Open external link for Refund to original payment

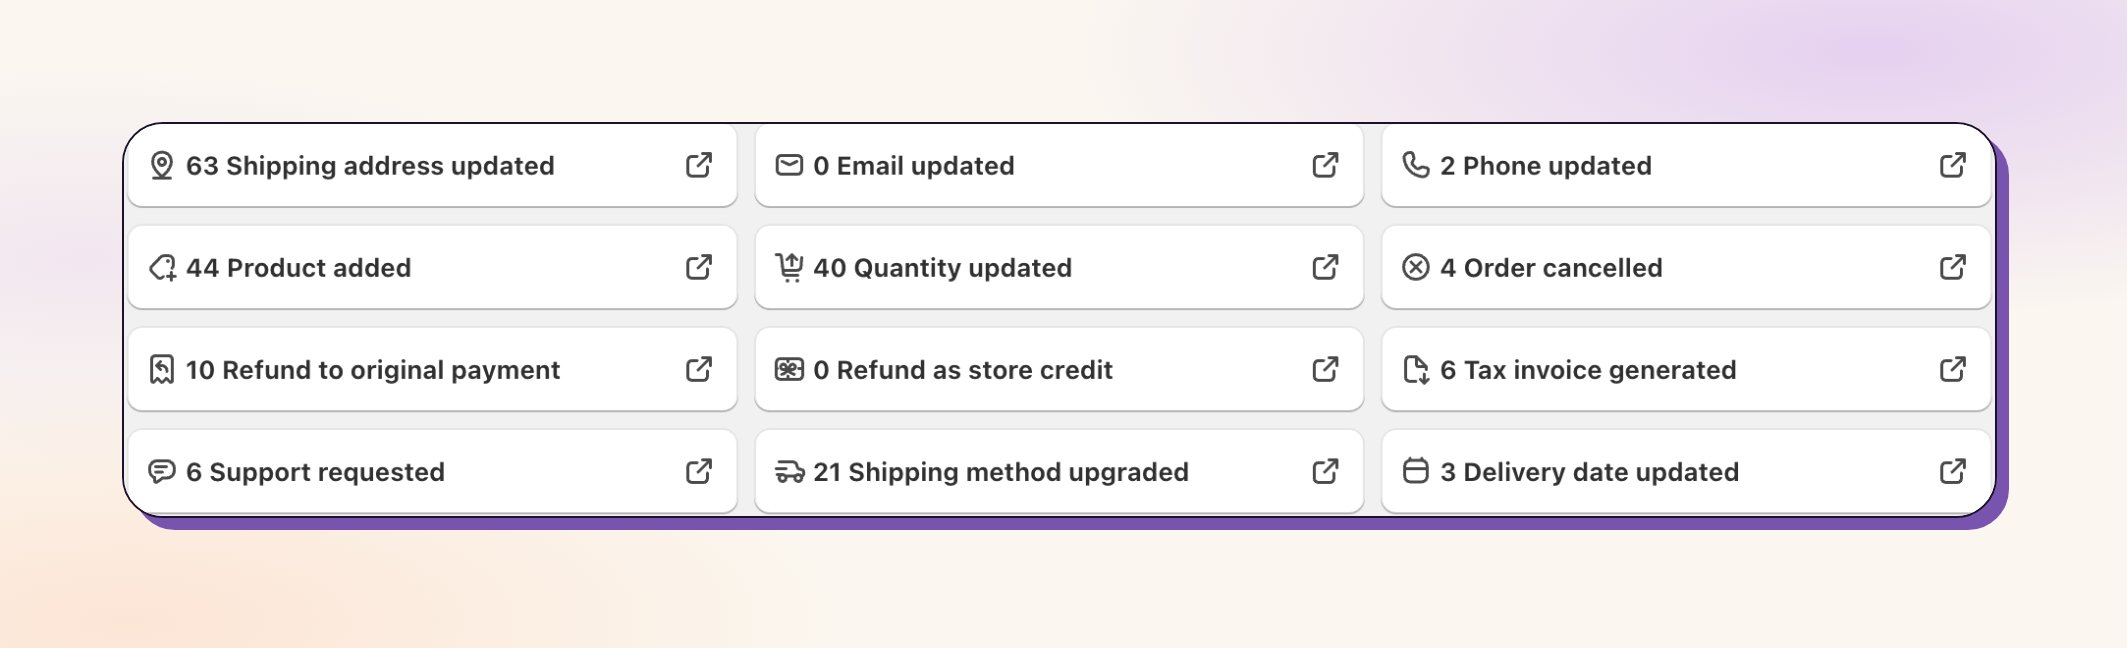tap(699, 369)
